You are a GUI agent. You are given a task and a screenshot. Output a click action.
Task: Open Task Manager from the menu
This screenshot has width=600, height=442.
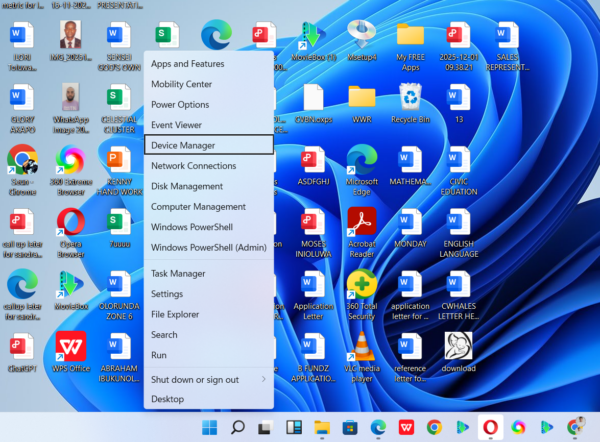pyautogui.click(x=178, y=273)
